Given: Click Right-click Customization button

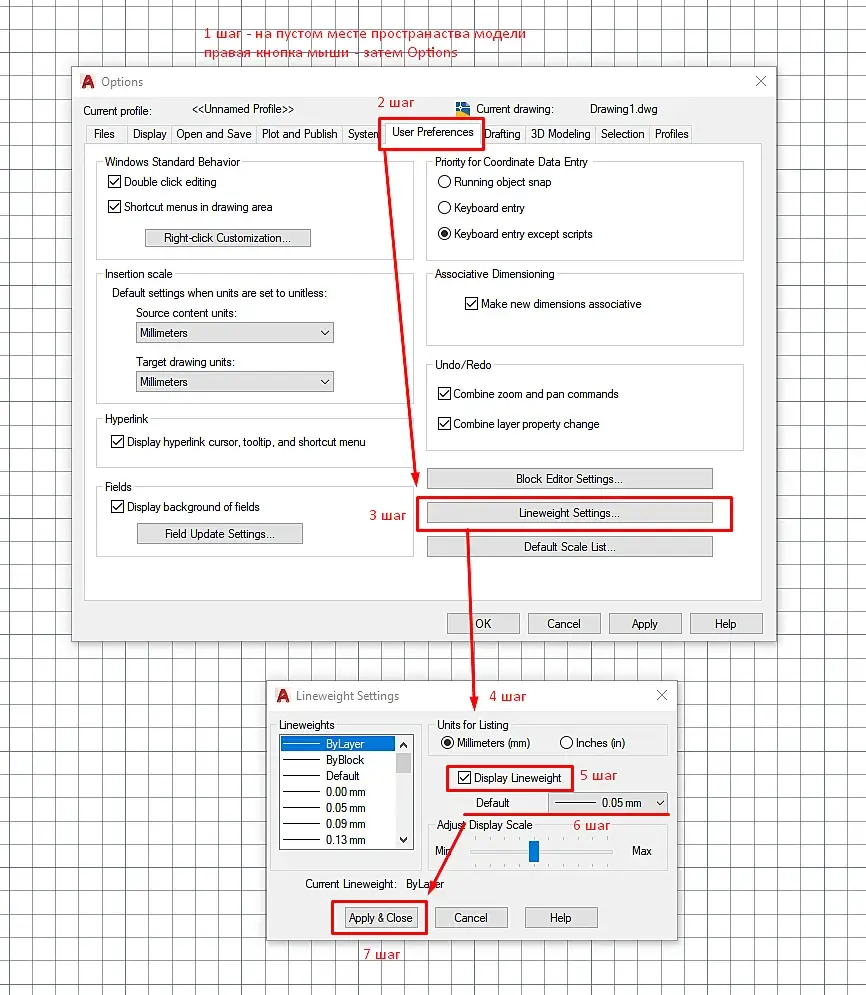Looking at the screenshot, I should (228, 238).
